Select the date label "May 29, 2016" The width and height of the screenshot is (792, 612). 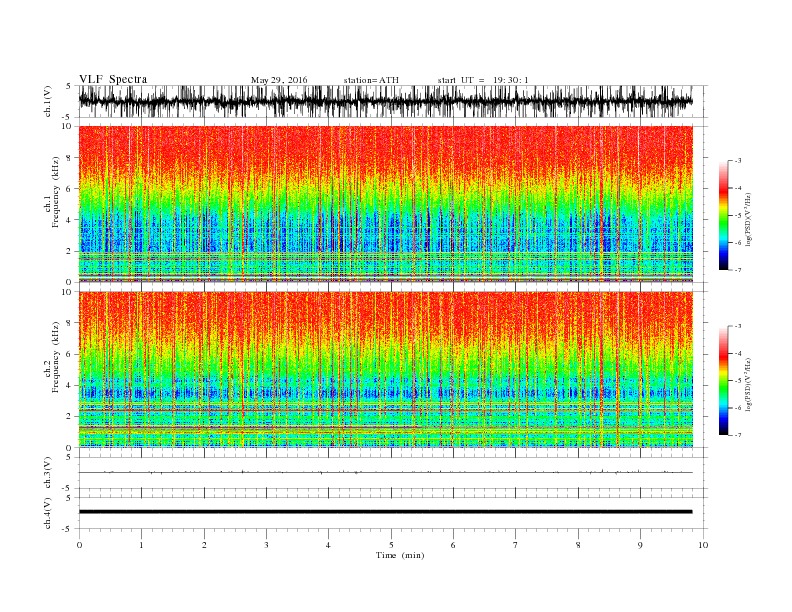coord(279,80)
